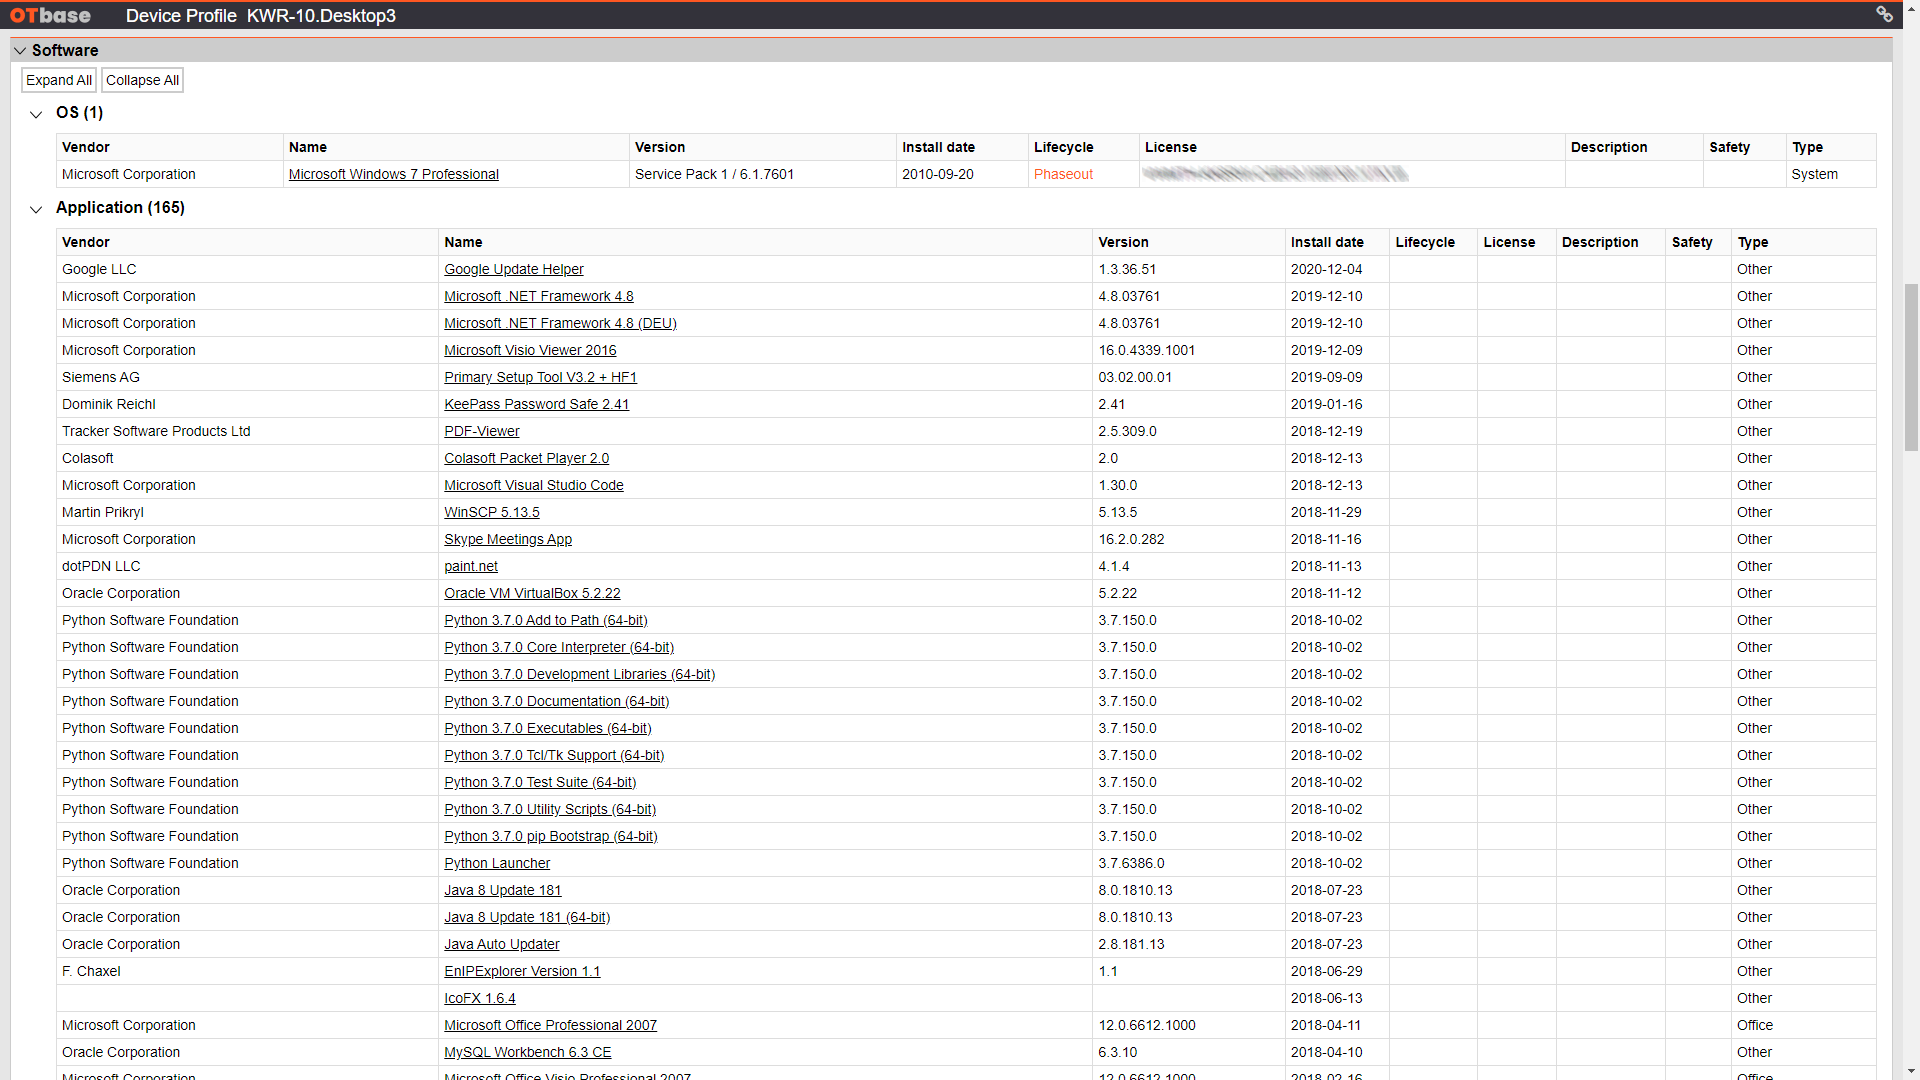Viewport: 1920px width, 1080px height.
Task: Collapse the Application (165) group
Action: (x=36, y=208)
